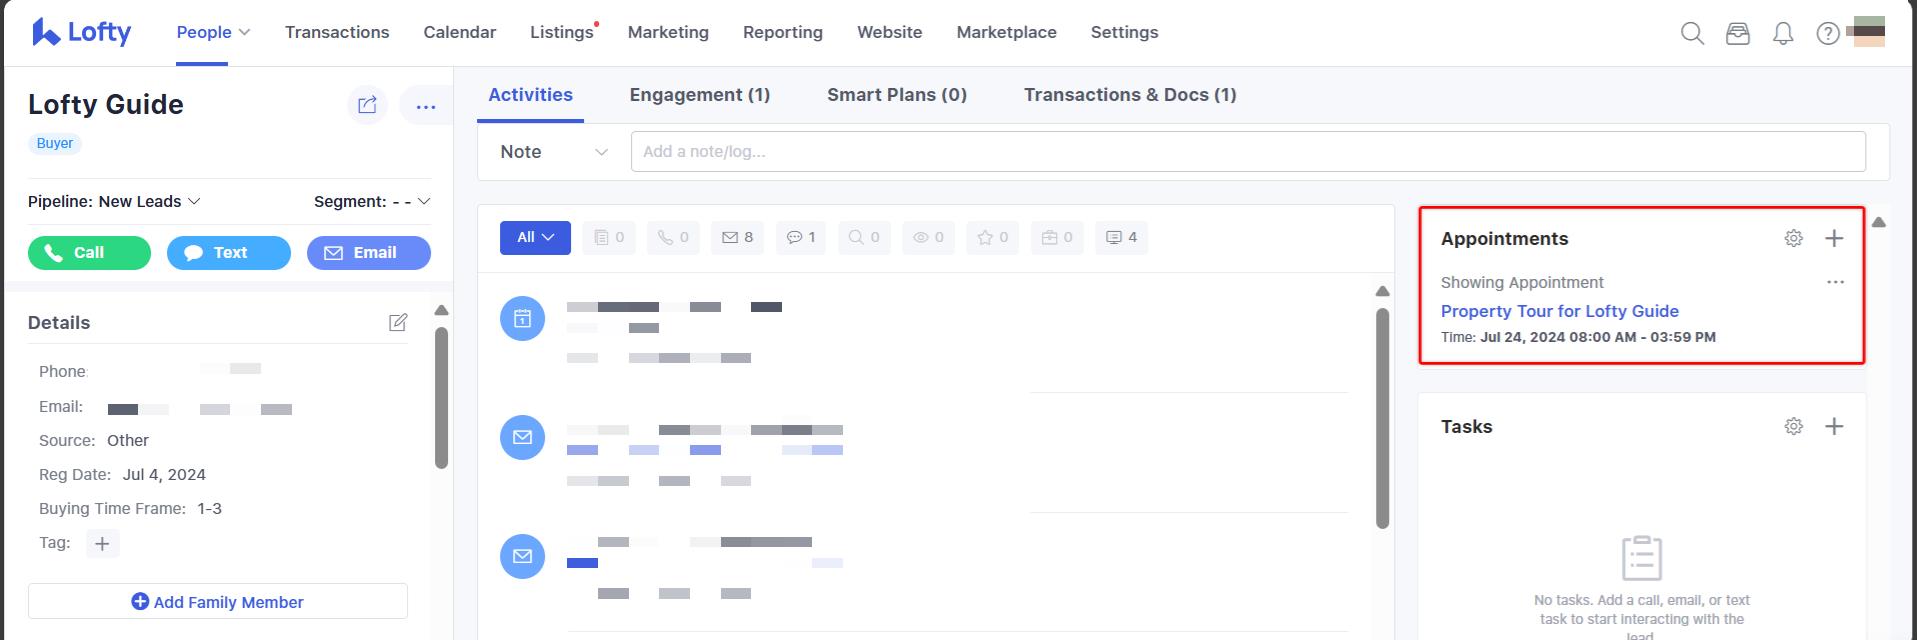Filter activities by property views eye icon
The height and width of the screenshot is (640, 1917).
(928, 238)
